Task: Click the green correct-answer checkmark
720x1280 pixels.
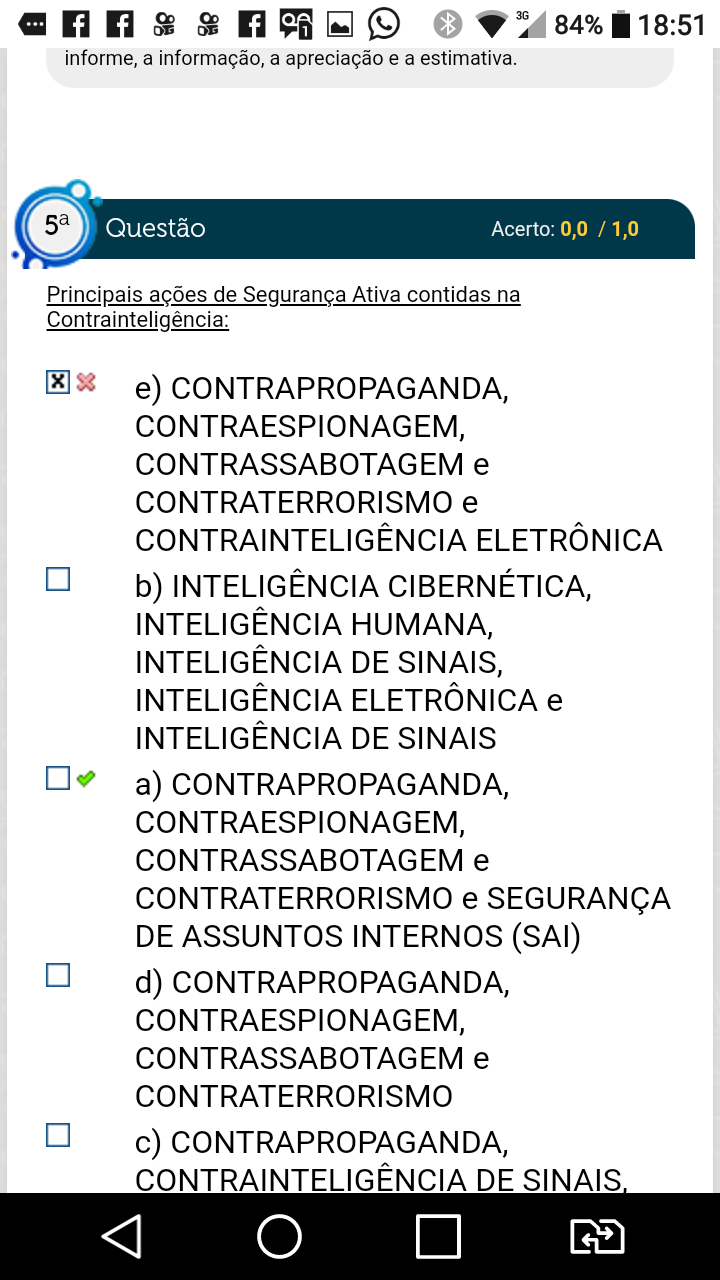Action: tap(86, 778)
